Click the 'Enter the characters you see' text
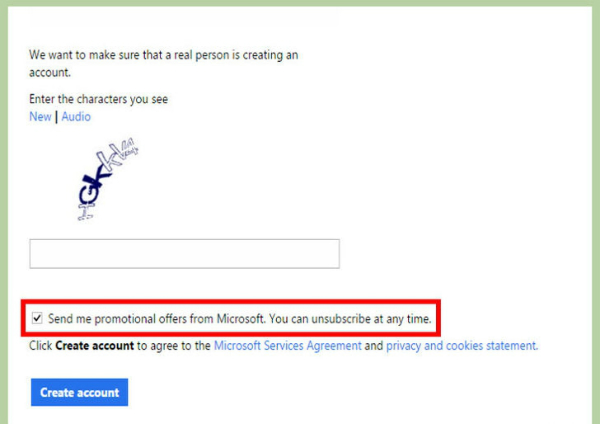600x424 pixels. pyautogui.click(x=98, y=99)
